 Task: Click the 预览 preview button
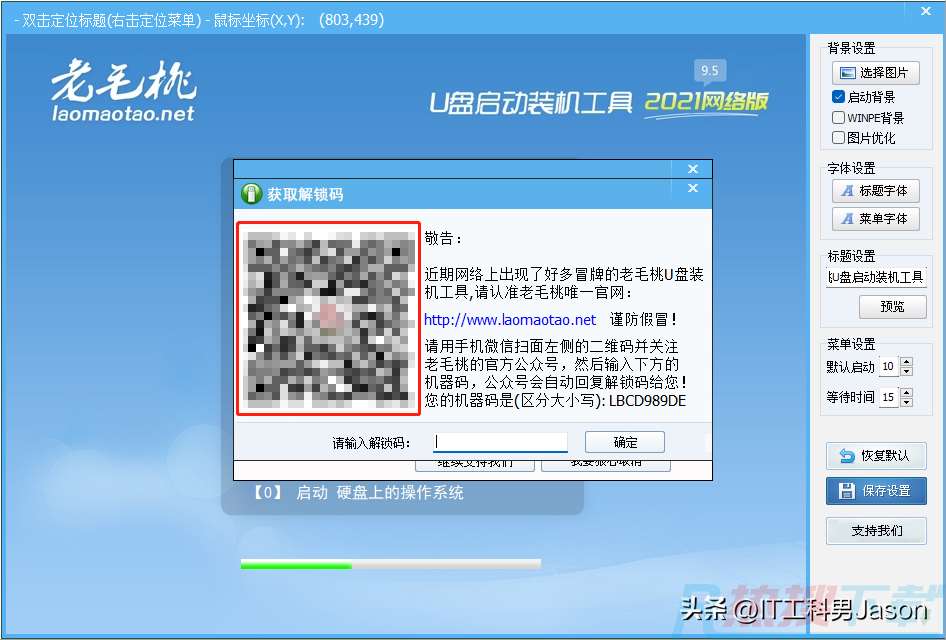pos(892,307)
